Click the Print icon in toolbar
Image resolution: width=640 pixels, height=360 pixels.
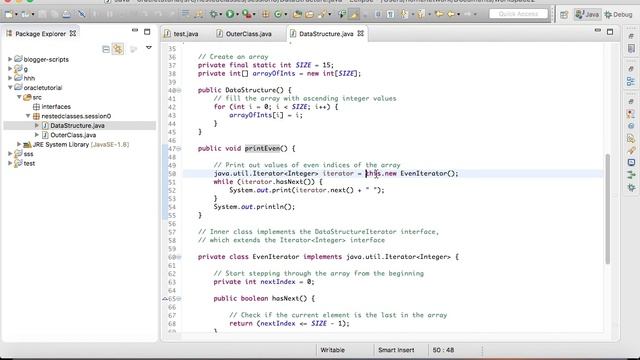coord(66,14)
